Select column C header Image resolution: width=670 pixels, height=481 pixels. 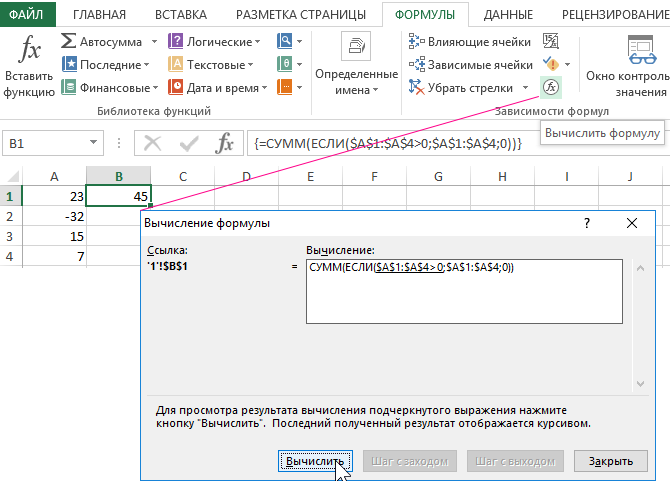pos(182,176)
